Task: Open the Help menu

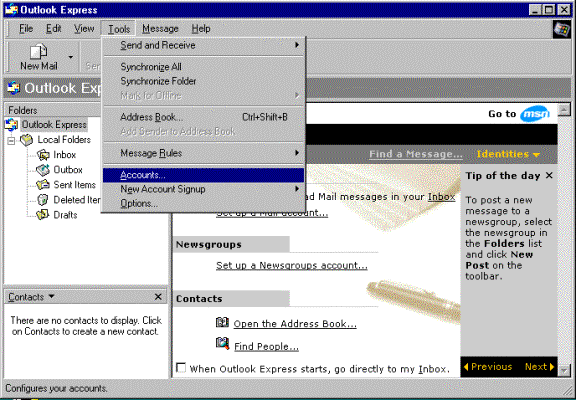Action: pyautogui.click(x=201, y=29)
